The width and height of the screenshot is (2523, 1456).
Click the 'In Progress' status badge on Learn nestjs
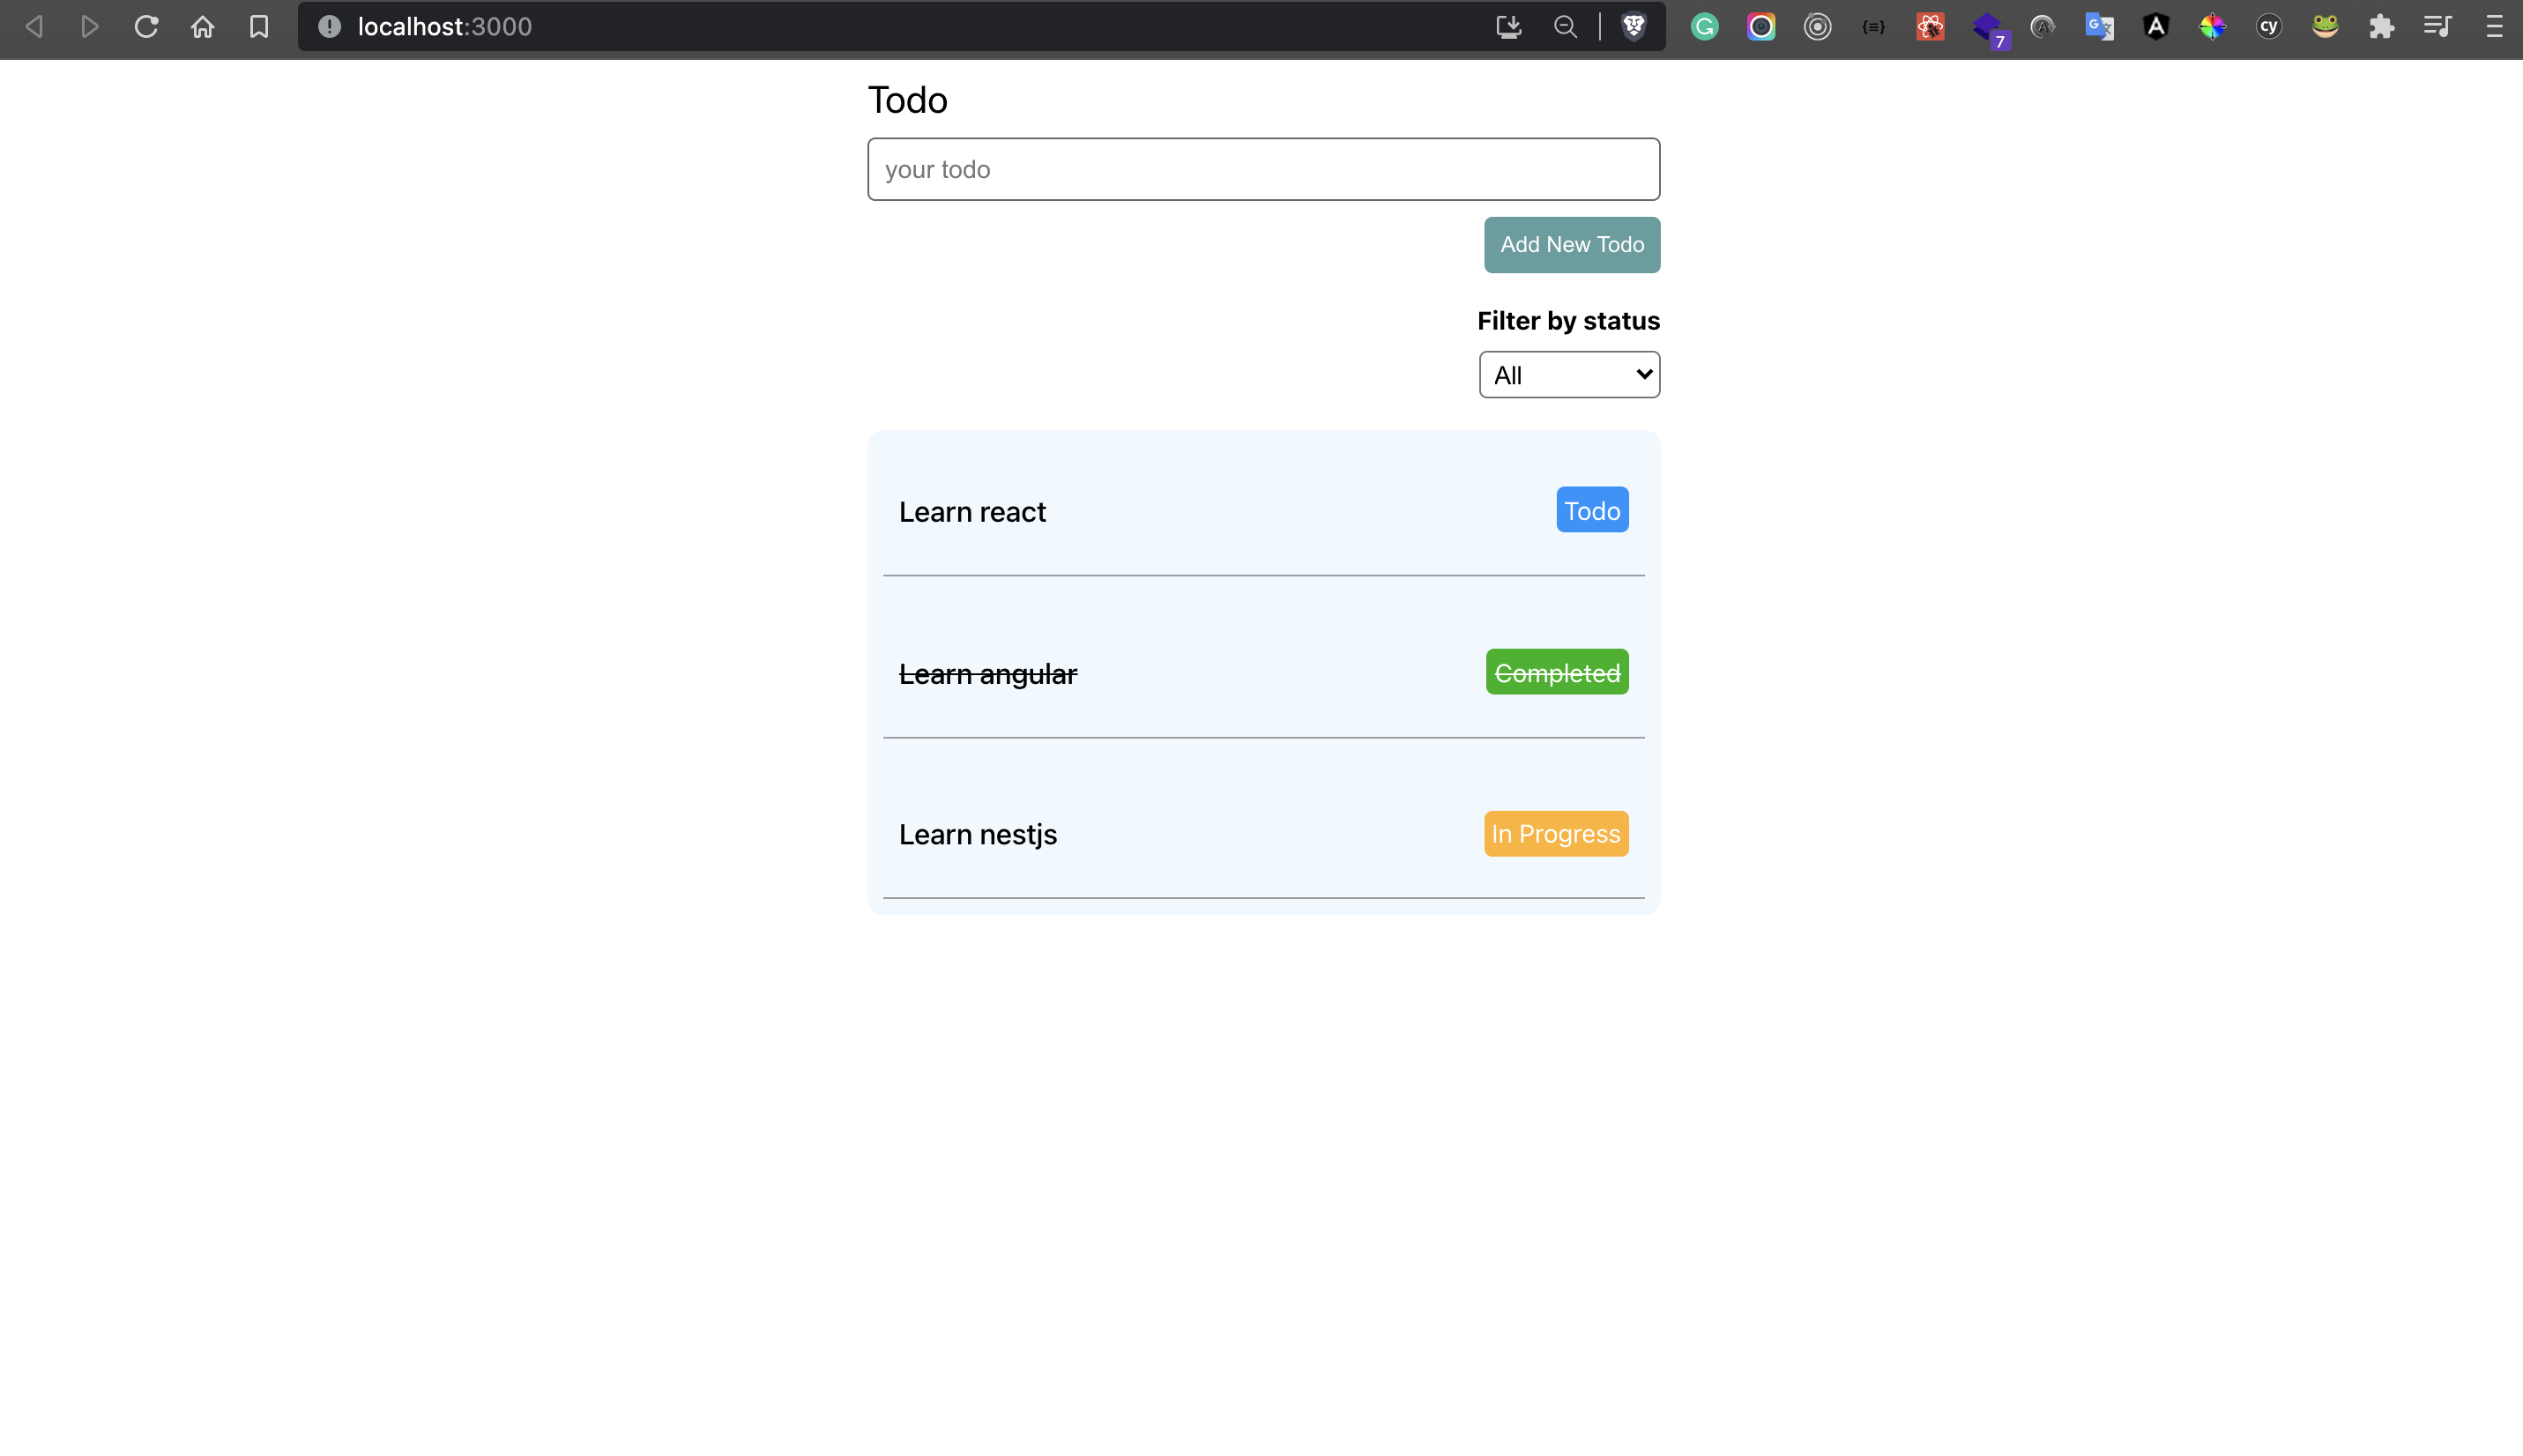[x=1556, y=834]
